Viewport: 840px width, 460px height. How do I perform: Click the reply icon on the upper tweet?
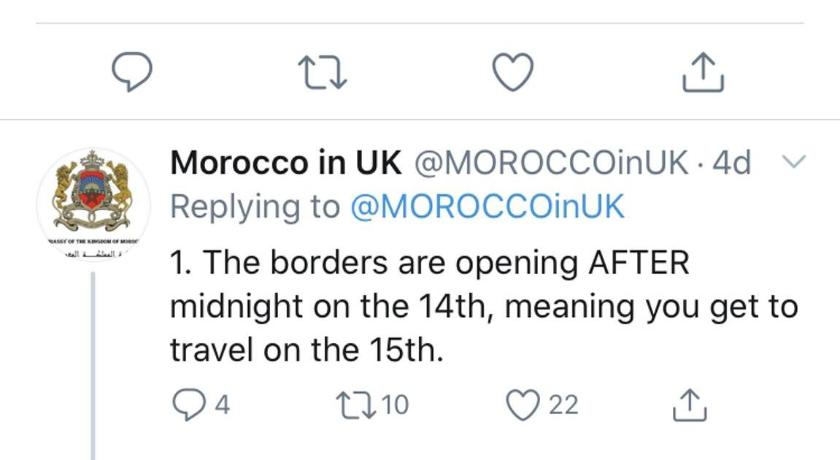click(x=130, y=70)
